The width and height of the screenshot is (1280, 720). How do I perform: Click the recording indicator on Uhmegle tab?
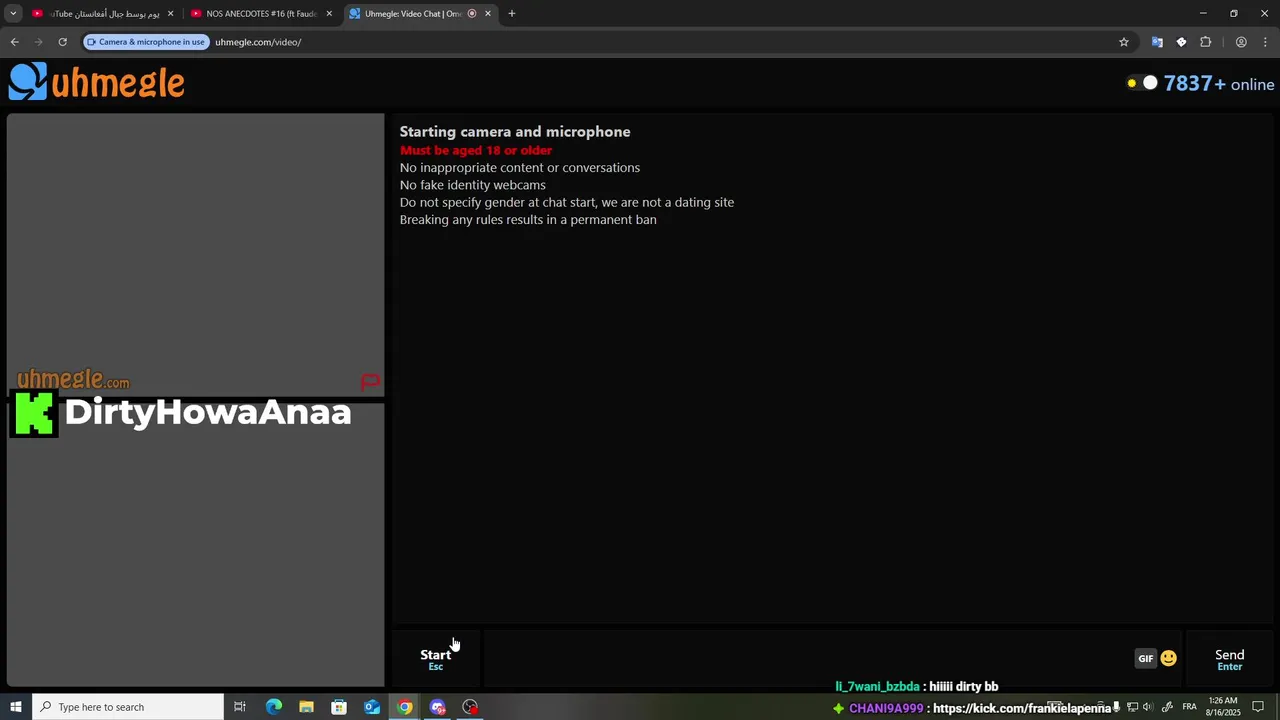[472, 14]
